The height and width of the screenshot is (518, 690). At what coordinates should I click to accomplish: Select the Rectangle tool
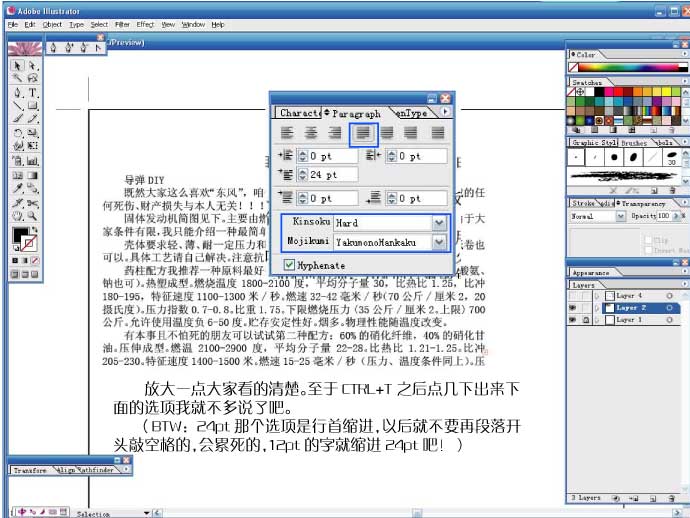[x=33, y=106]
